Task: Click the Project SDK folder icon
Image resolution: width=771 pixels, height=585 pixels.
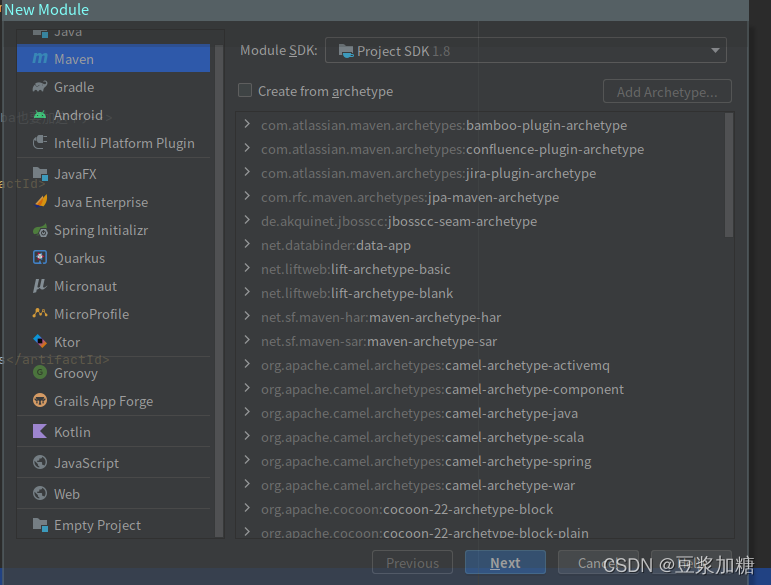Action: [x=346, y=51]
